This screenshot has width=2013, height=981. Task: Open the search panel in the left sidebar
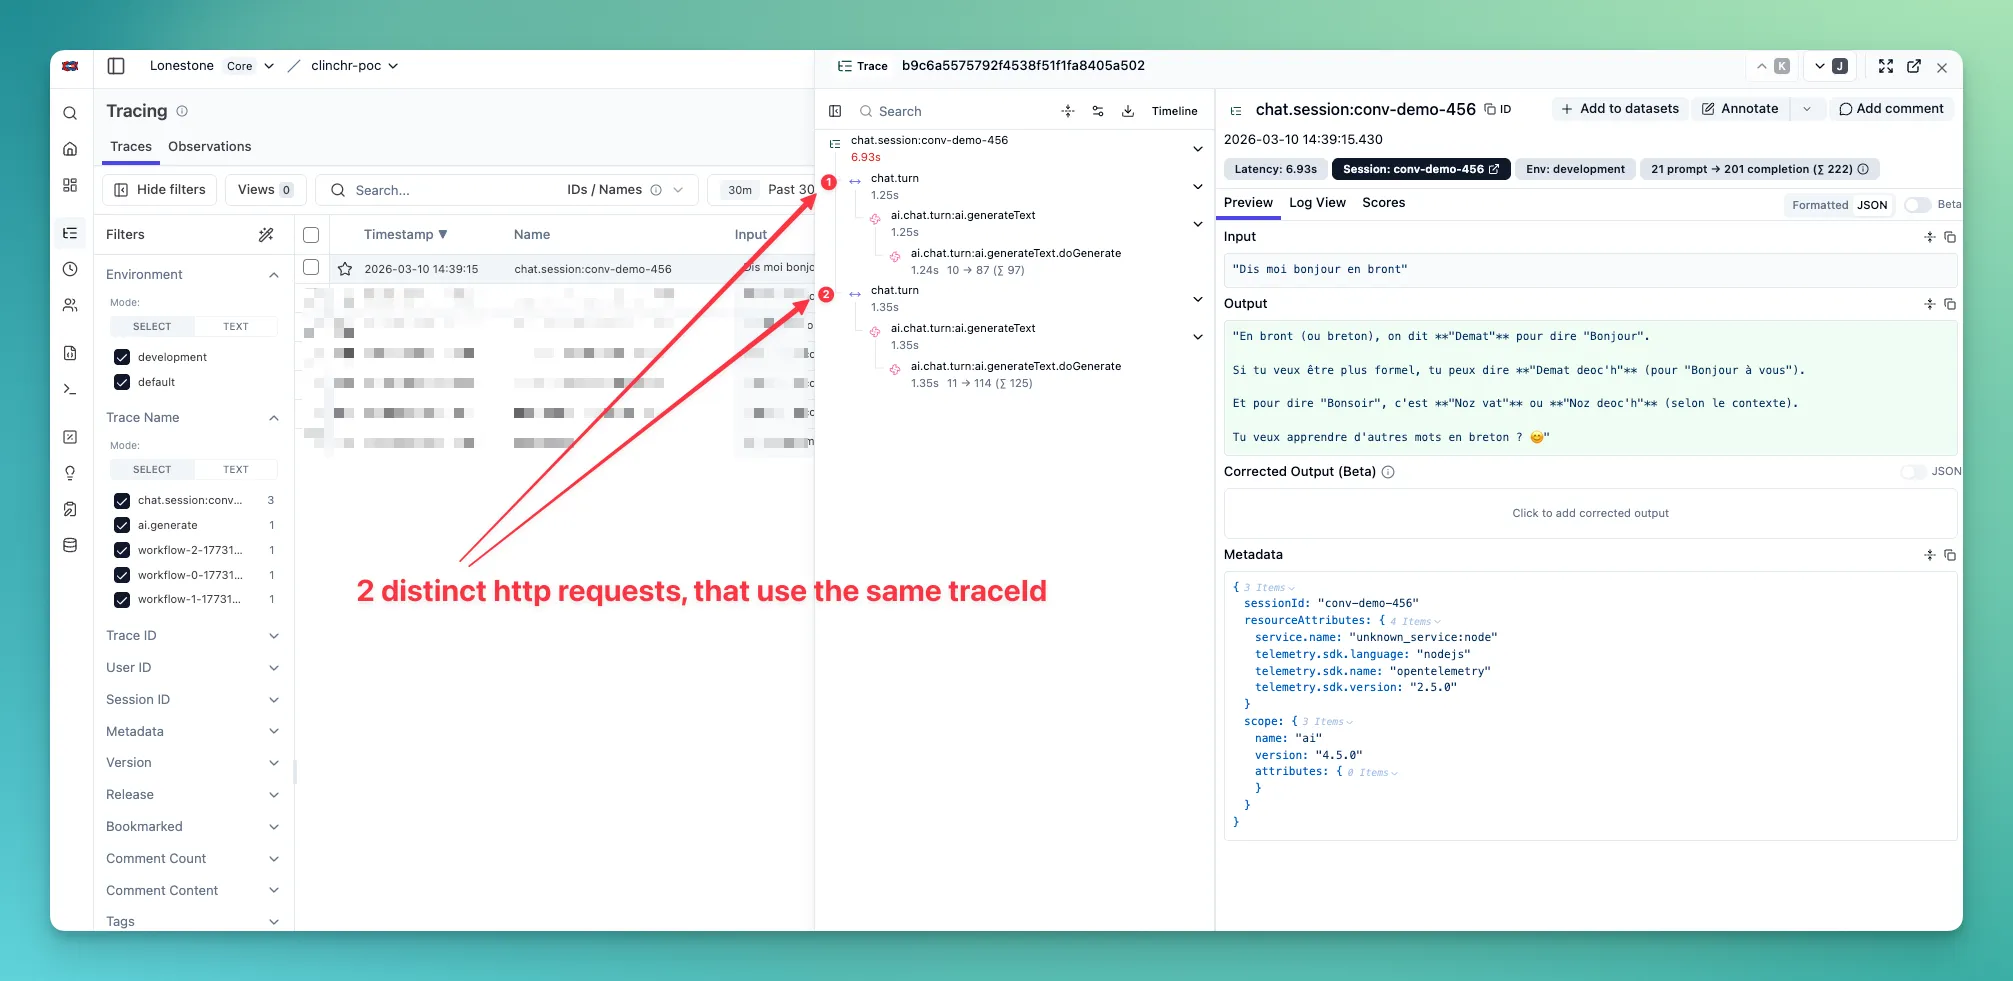[70, 112]
